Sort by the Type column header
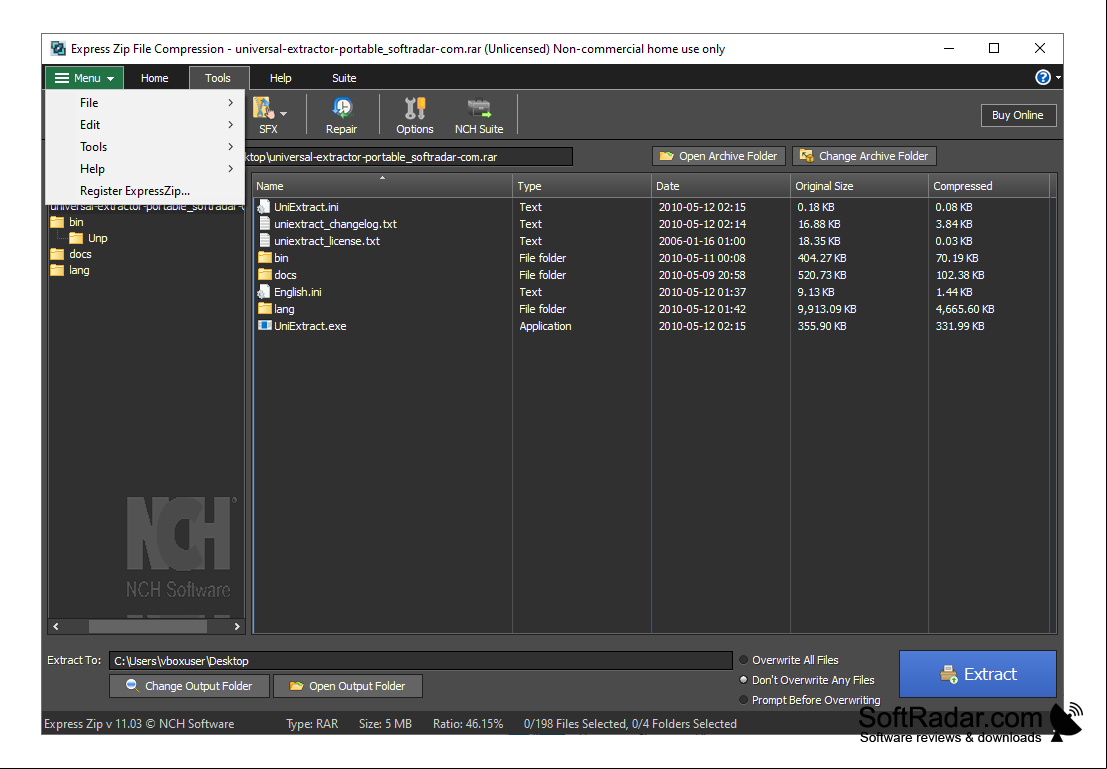 coord(582,186)
